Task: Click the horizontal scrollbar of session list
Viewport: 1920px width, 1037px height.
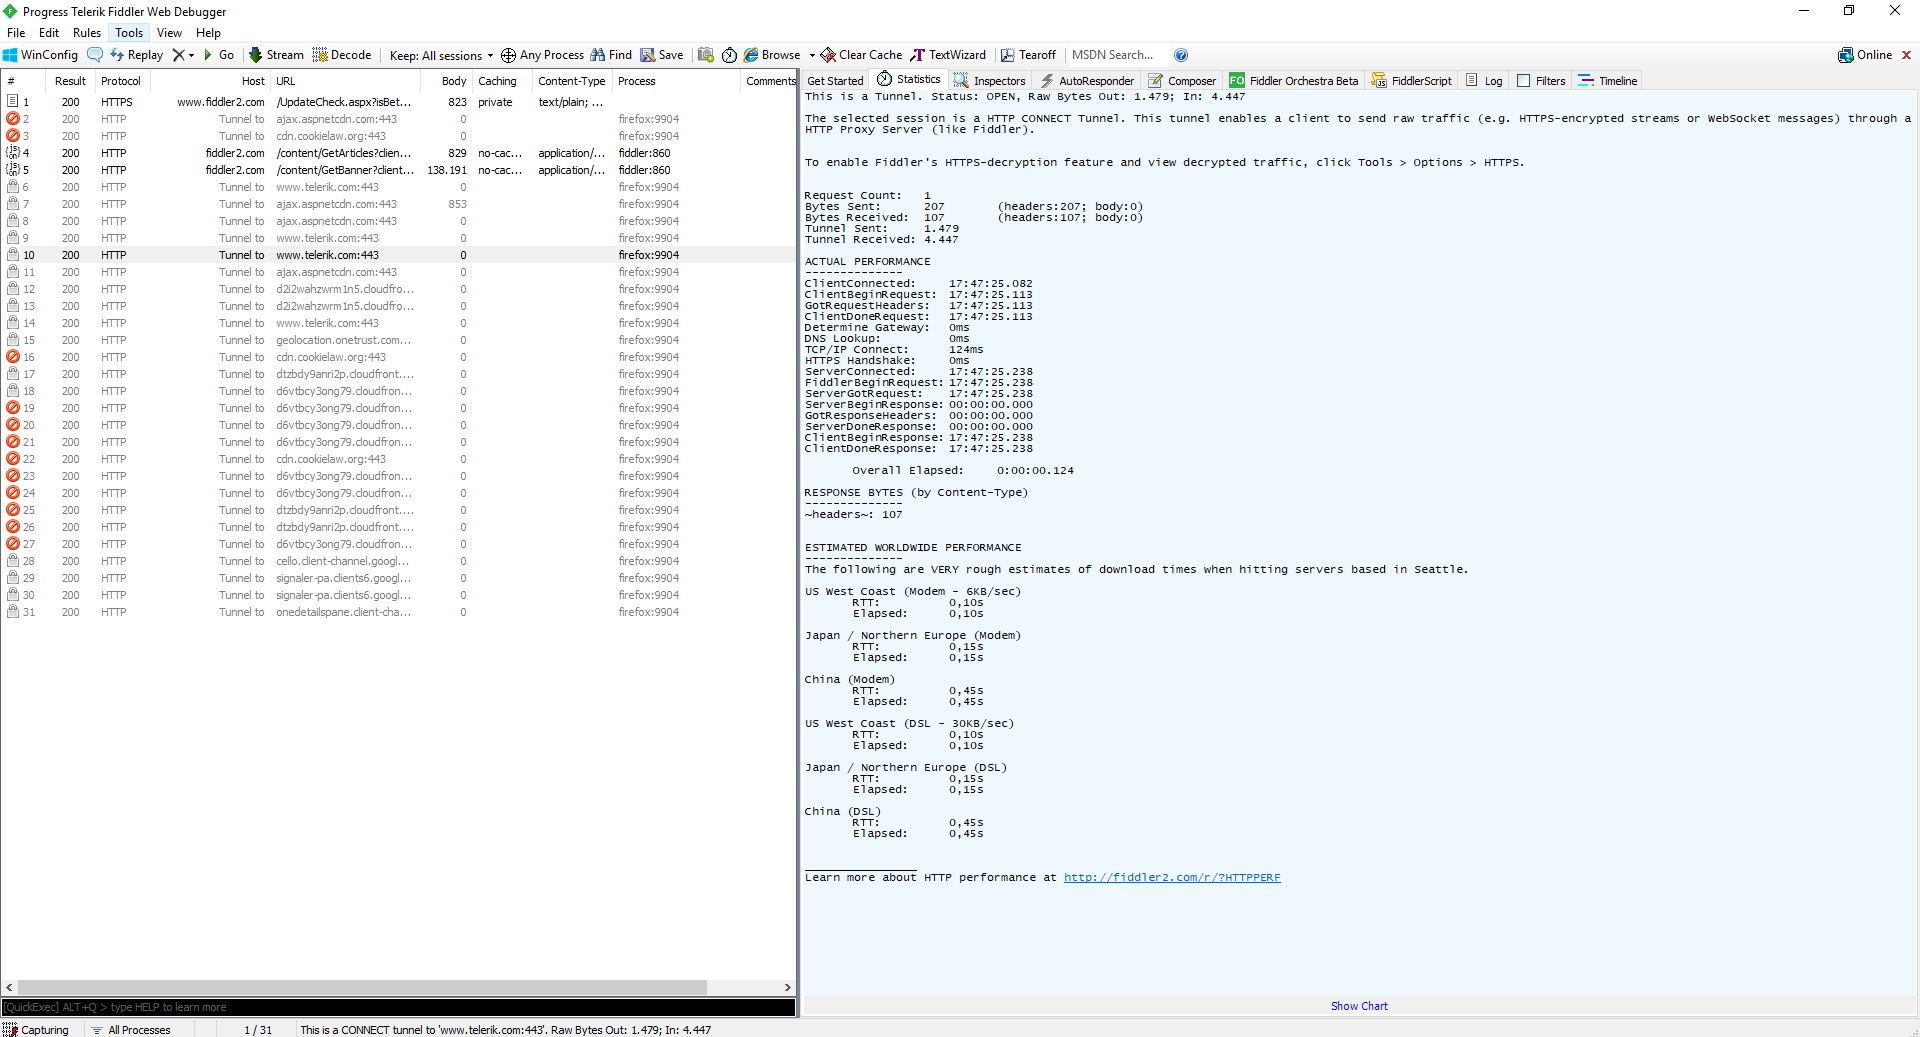Action: coord(362,987)
